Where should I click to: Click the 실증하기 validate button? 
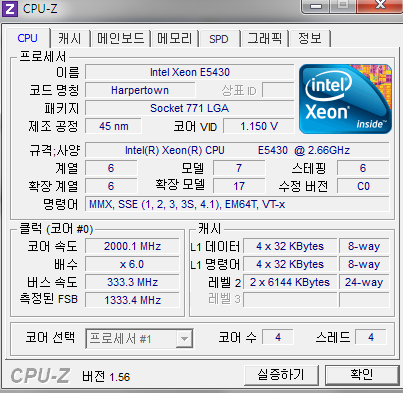[x=281, y=375]
